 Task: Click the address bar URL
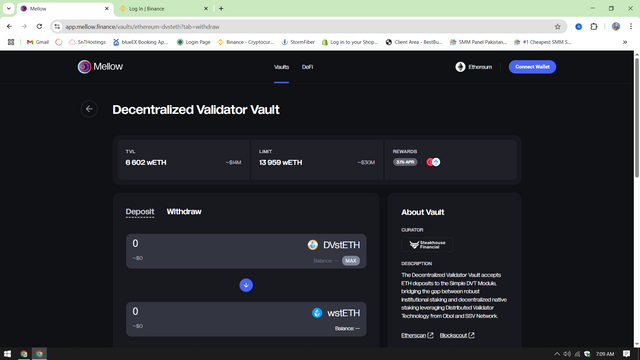tap(142, 27)
